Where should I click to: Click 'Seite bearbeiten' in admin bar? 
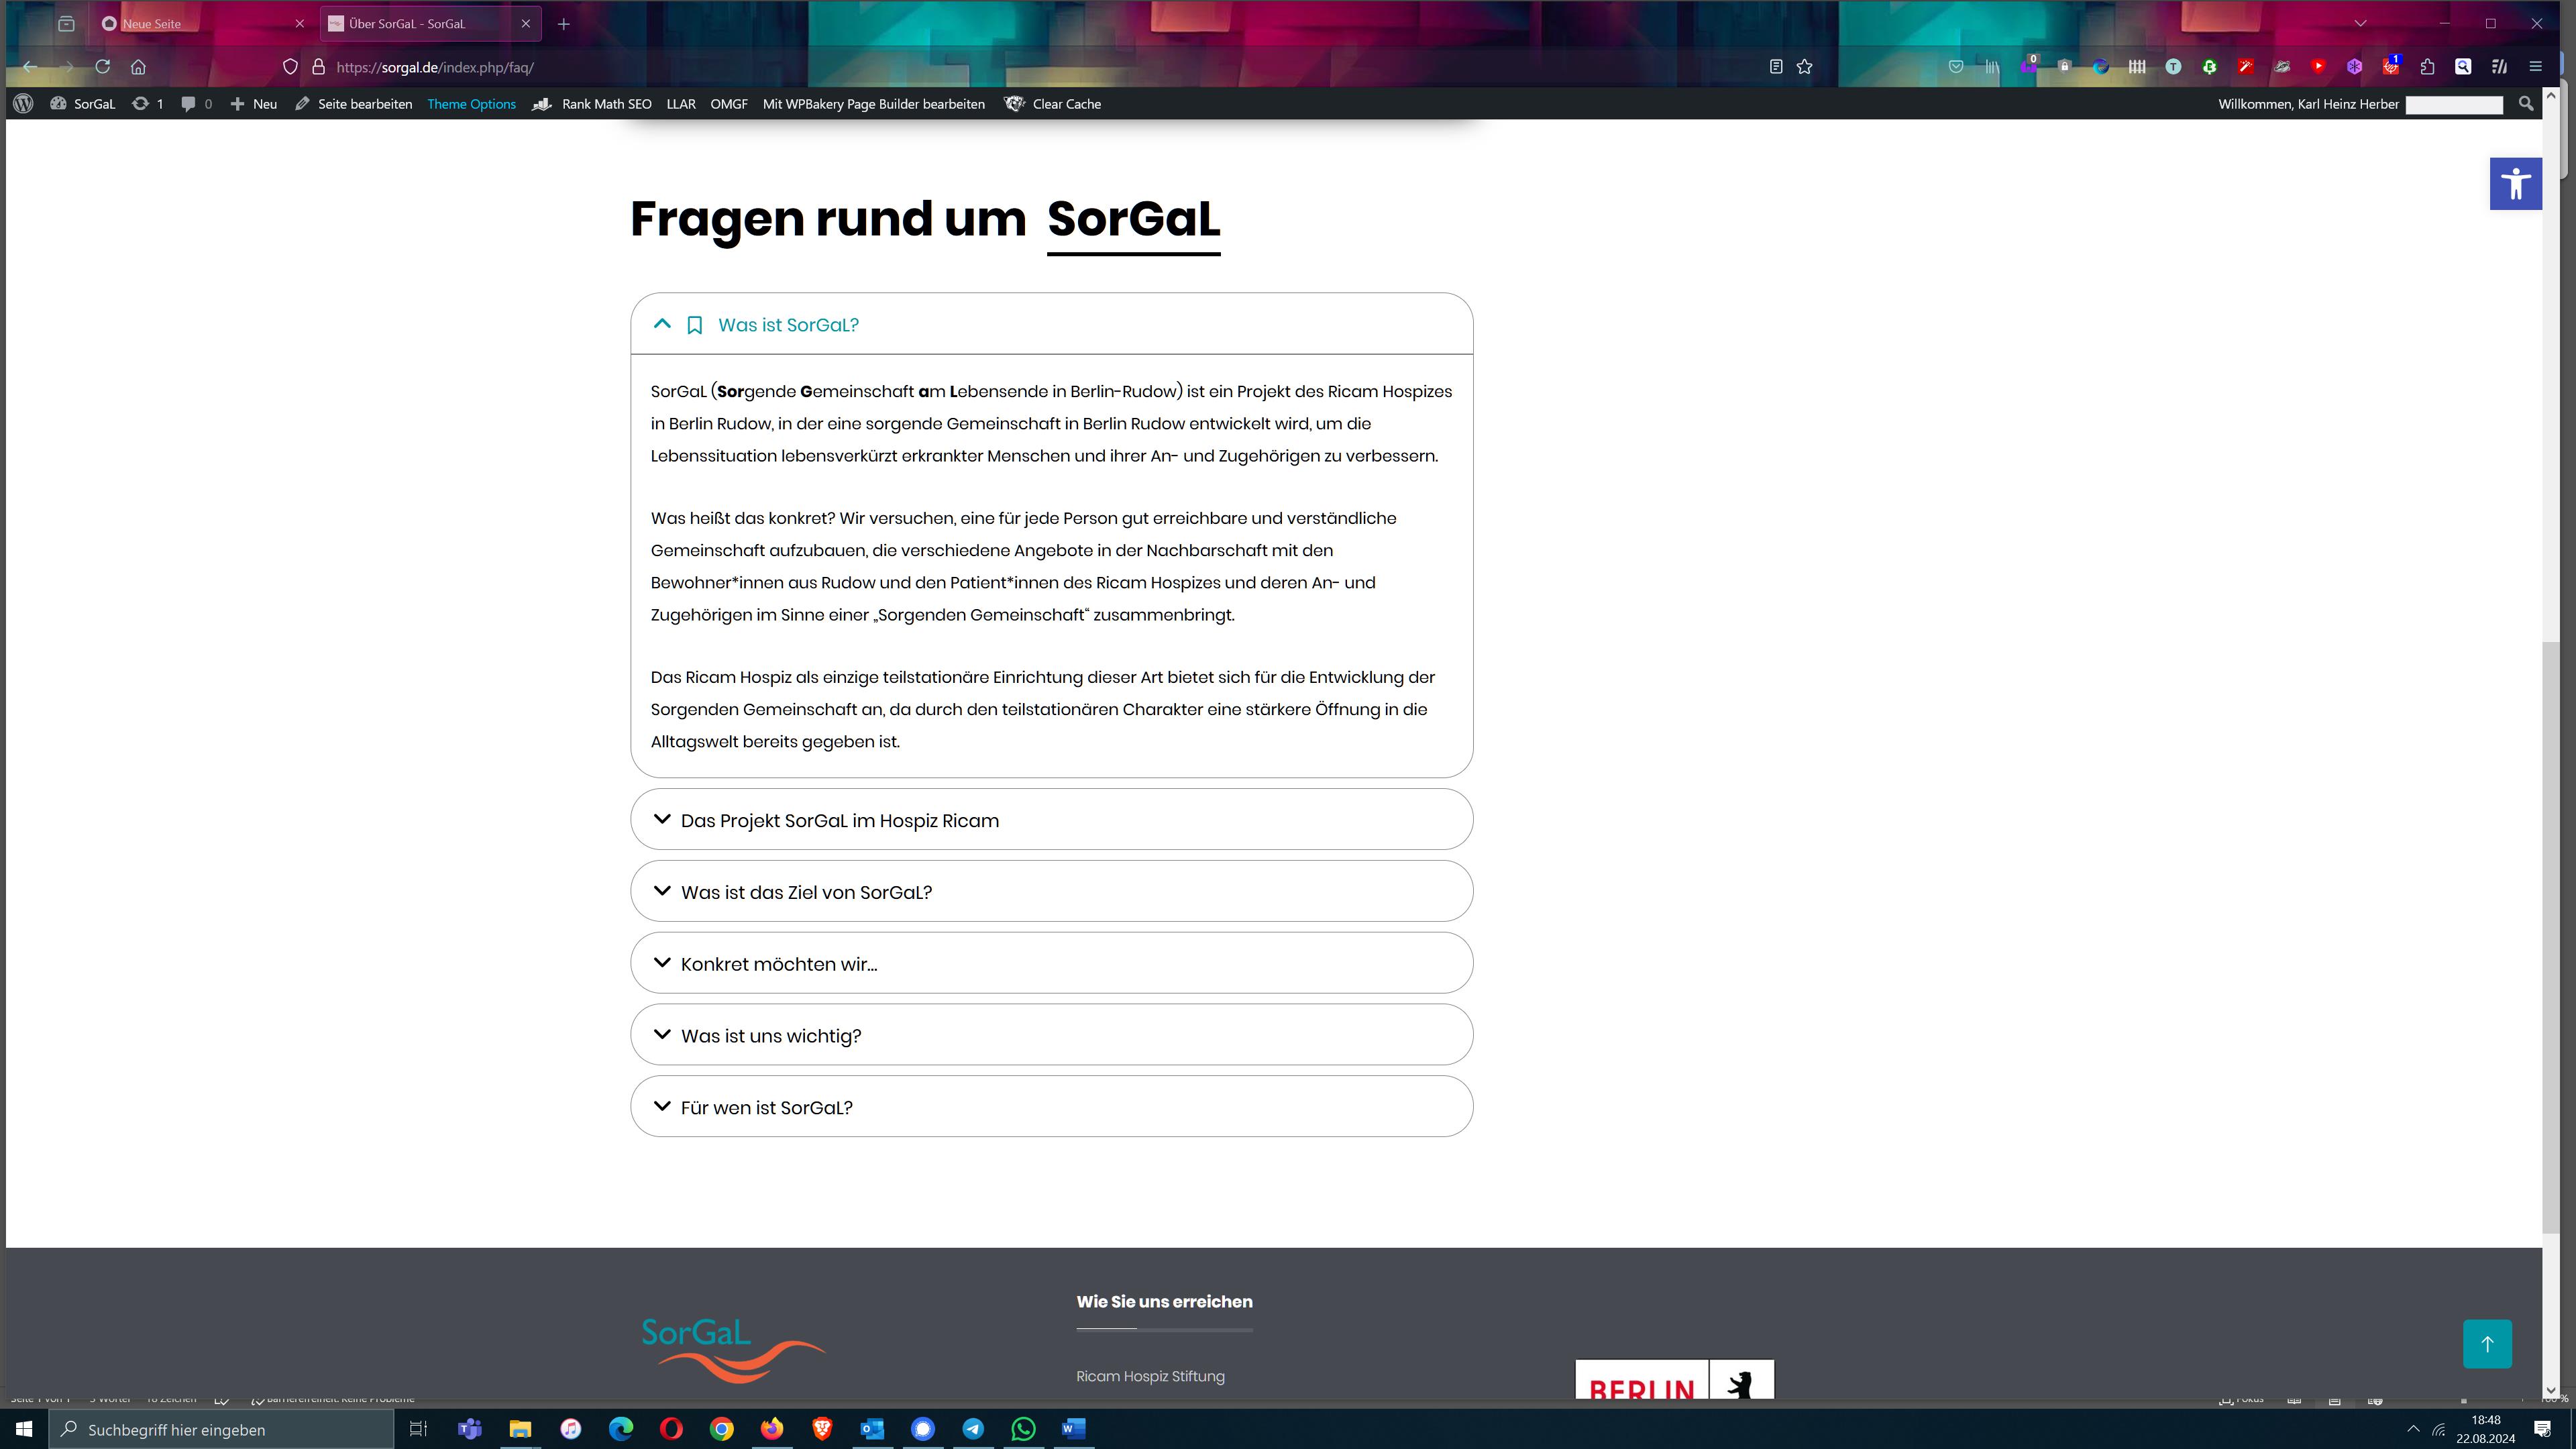tap(364, 104)
